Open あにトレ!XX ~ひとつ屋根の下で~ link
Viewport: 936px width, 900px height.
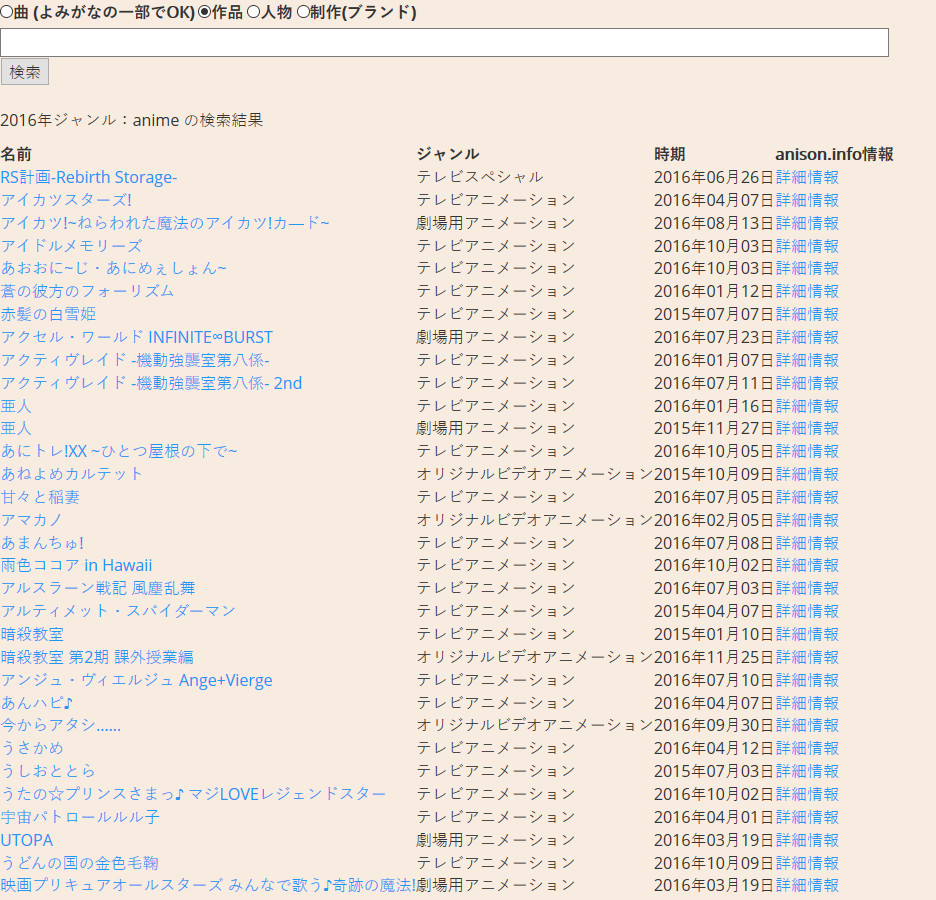119,451
